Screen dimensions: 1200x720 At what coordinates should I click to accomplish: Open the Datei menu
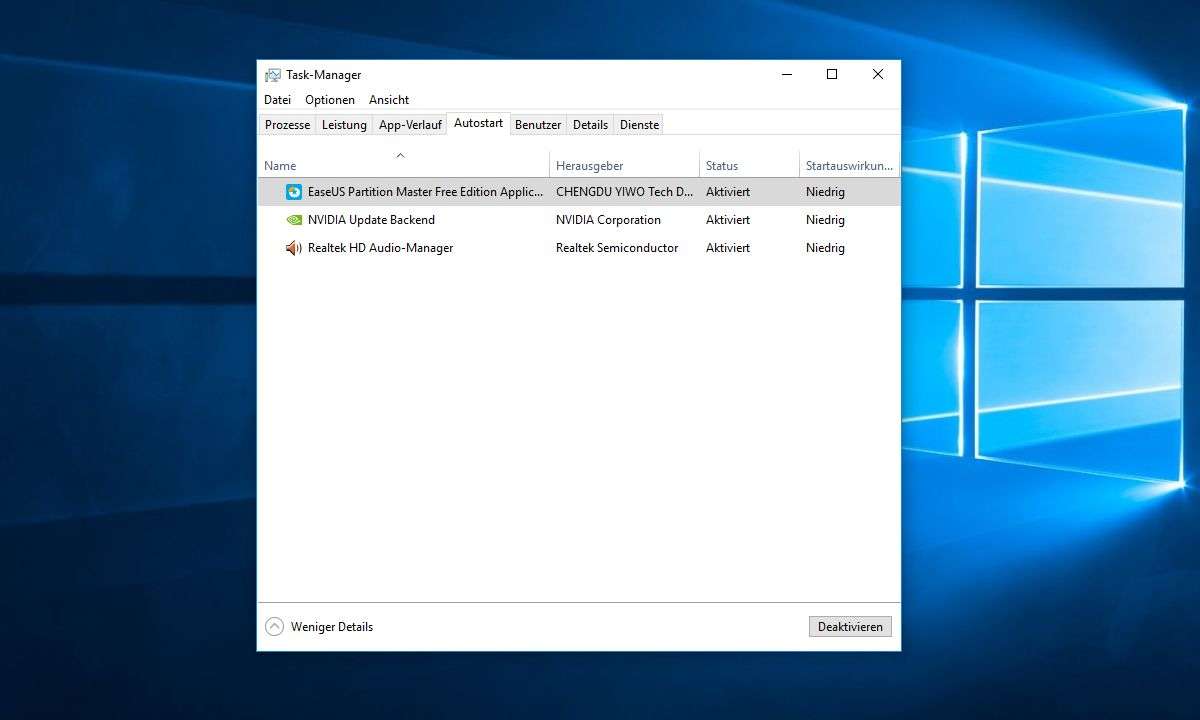277,100
